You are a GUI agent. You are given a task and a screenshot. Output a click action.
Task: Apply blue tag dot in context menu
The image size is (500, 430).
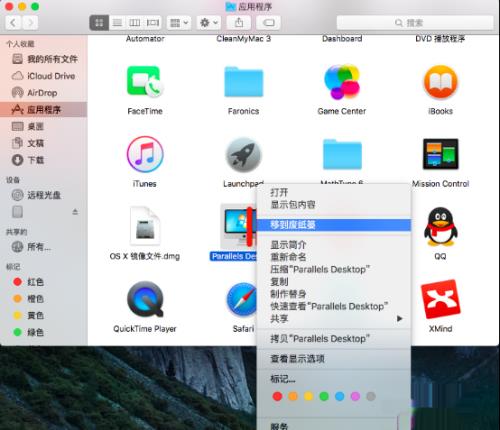pyautogui.click(x=340, y=396)
